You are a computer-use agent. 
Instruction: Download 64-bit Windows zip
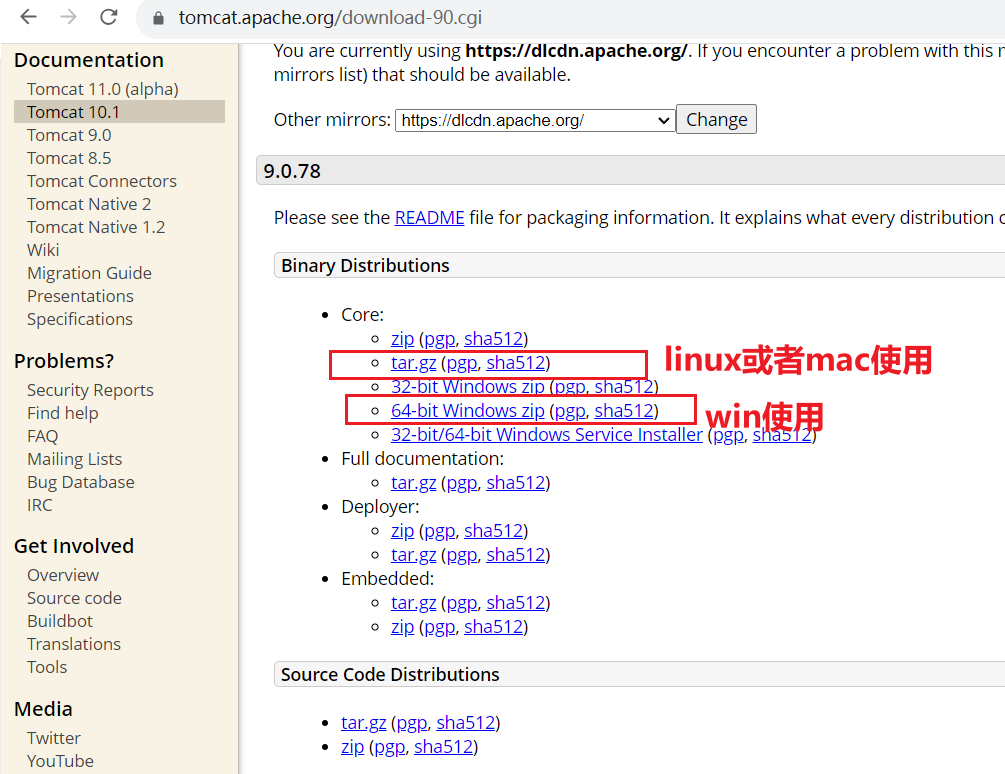click(468, 411)
